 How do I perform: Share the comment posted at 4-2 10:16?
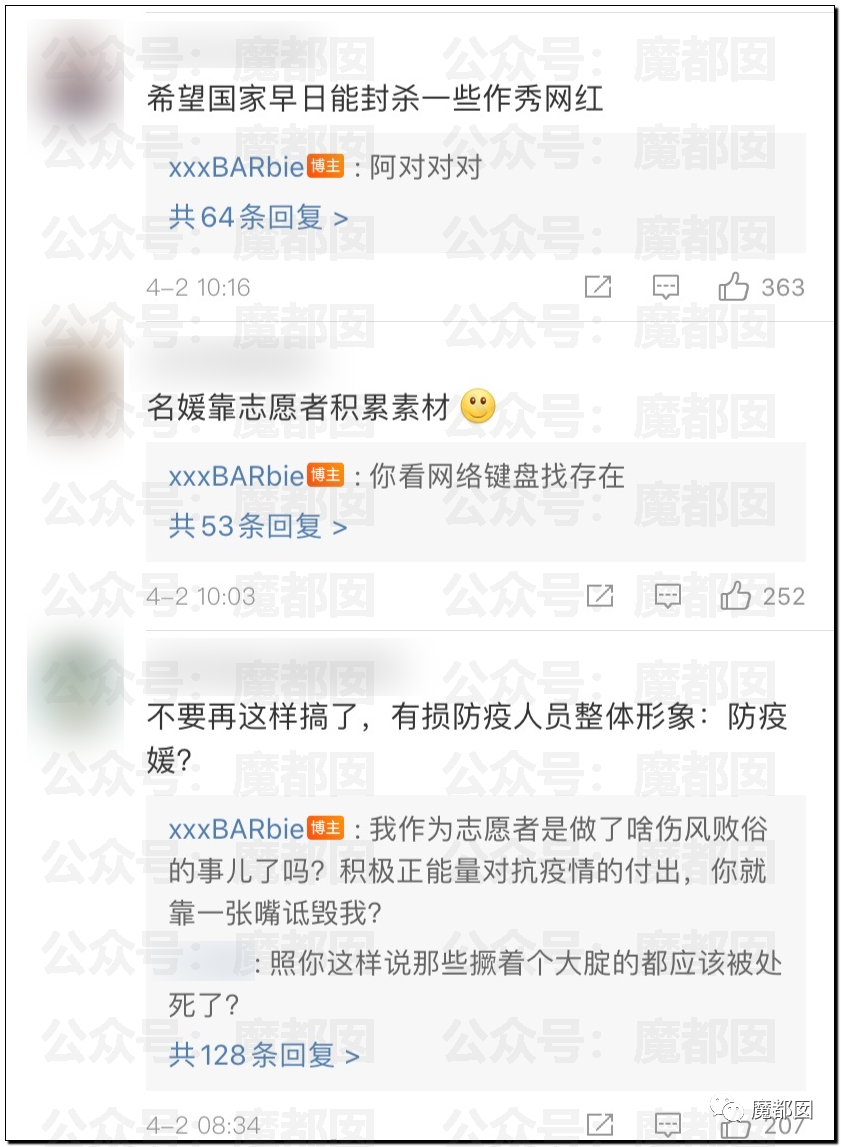pos(597,287)
